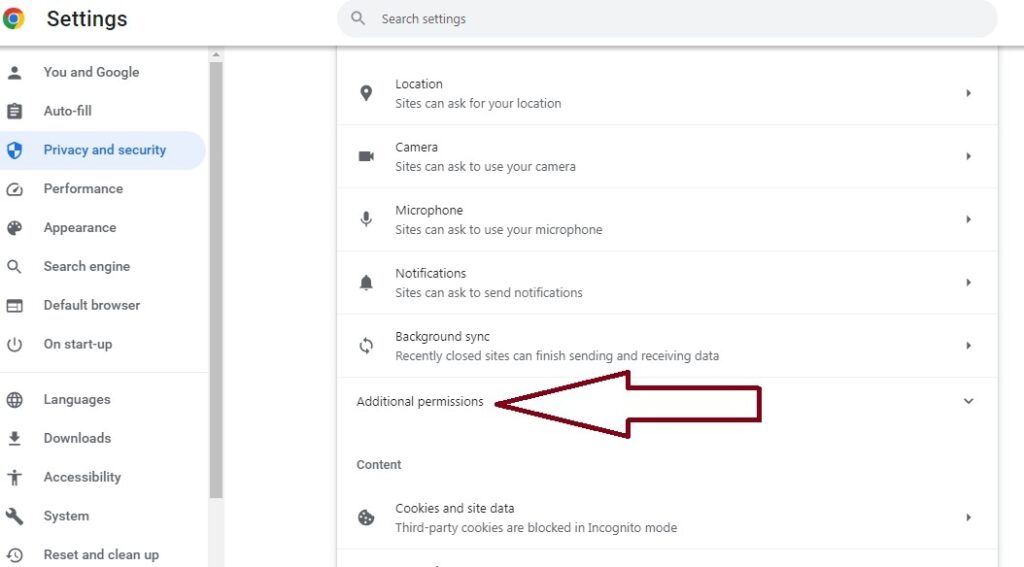Open Notifications permission arrow
Image resolution: width=1024 pixels, height=567 pixels.
click(x=968, y=282)
